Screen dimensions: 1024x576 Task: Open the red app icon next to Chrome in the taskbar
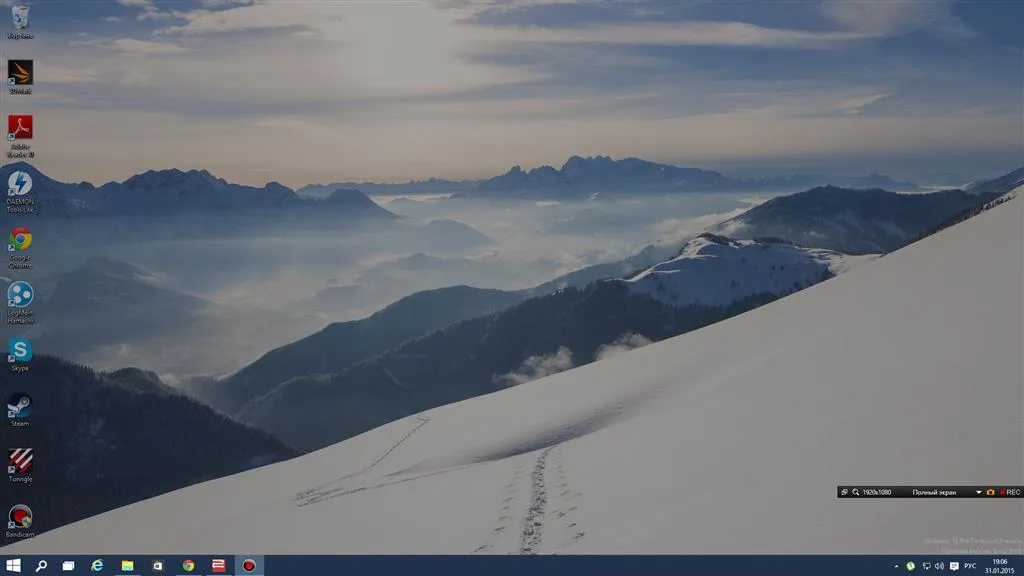(218, 566)
